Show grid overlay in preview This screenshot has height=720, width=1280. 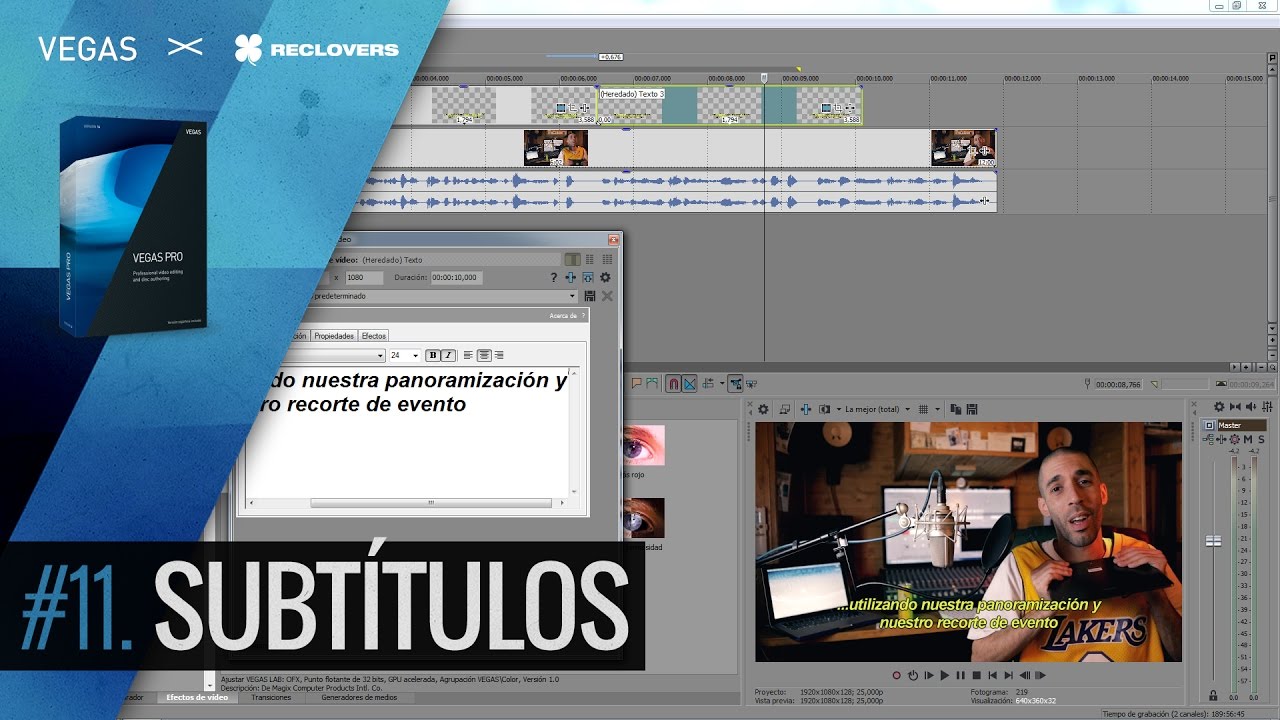point(923,409)
